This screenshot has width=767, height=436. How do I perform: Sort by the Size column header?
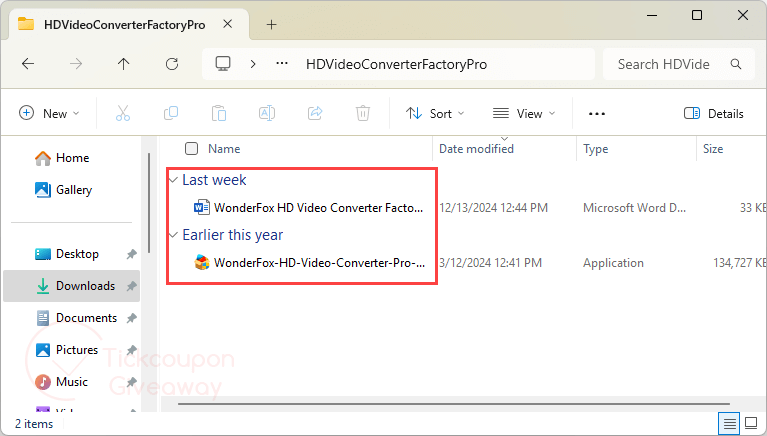click(713, 149)
